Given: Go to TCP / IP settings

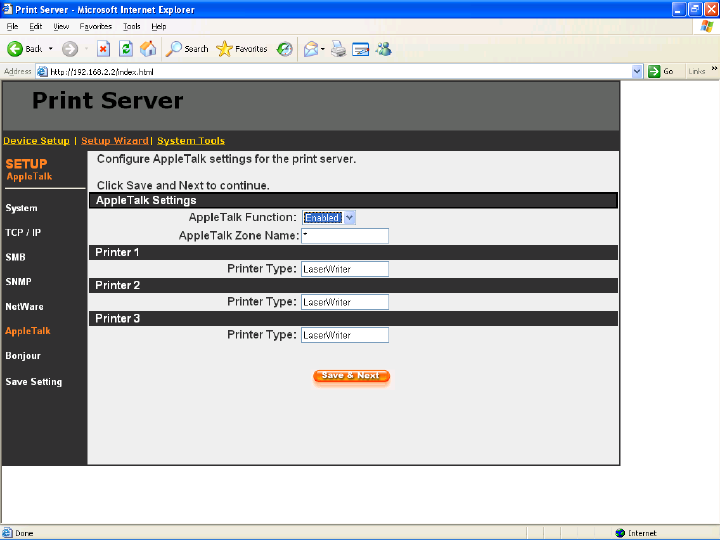Looking at the screenshot, I should 23,232.
